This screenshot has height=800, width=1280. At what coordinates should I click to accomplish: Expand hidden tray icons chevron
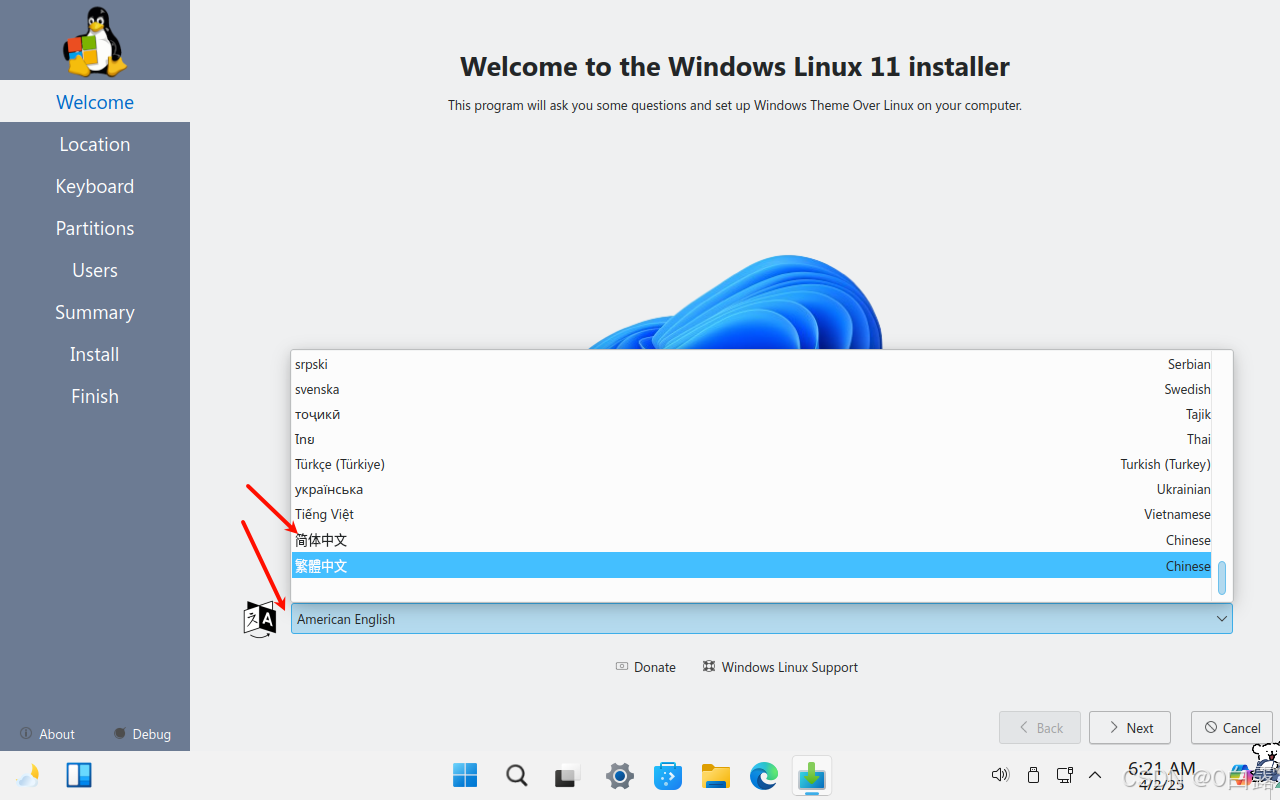click(x=1095, y=775)
